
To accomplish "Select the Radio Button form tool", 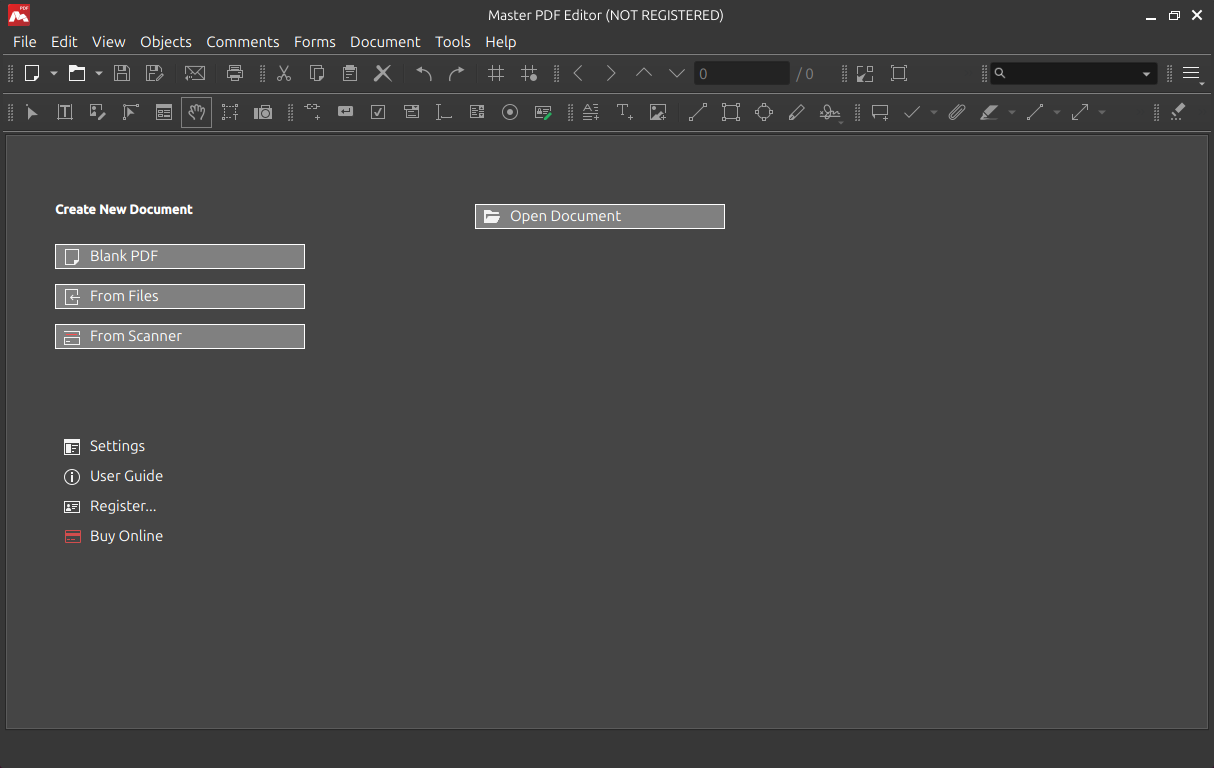I will 510,113.
